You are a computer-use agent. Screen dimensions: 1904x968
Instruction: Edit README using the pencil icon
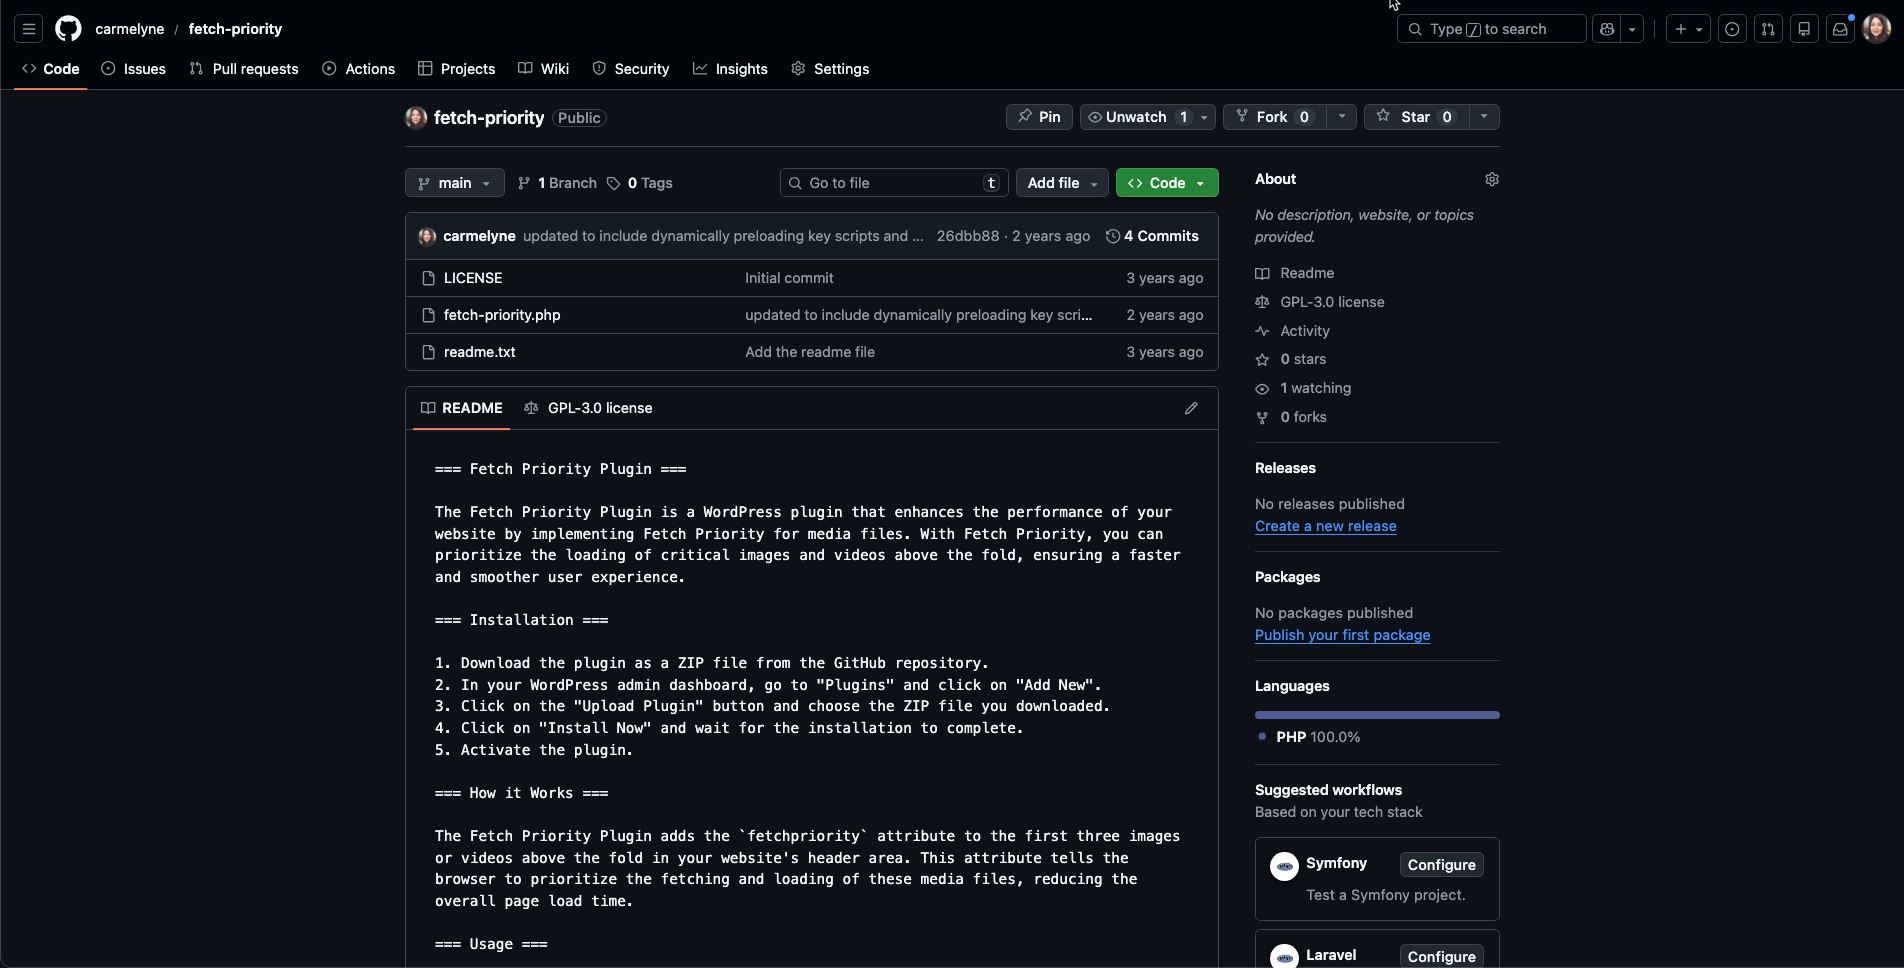[1191, 408]
